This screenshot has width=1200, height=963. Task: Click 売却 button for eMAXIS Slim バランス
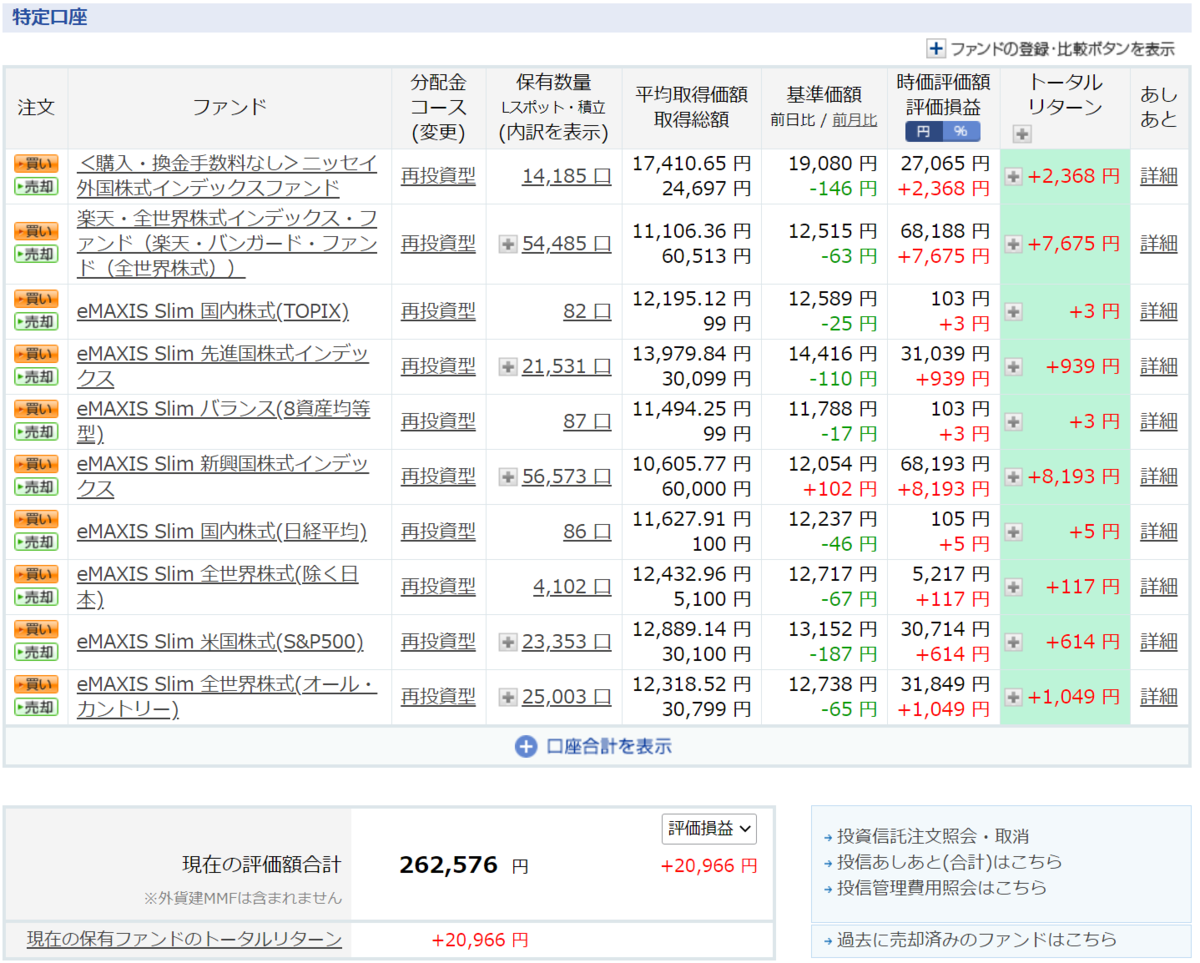coord(36,432)
